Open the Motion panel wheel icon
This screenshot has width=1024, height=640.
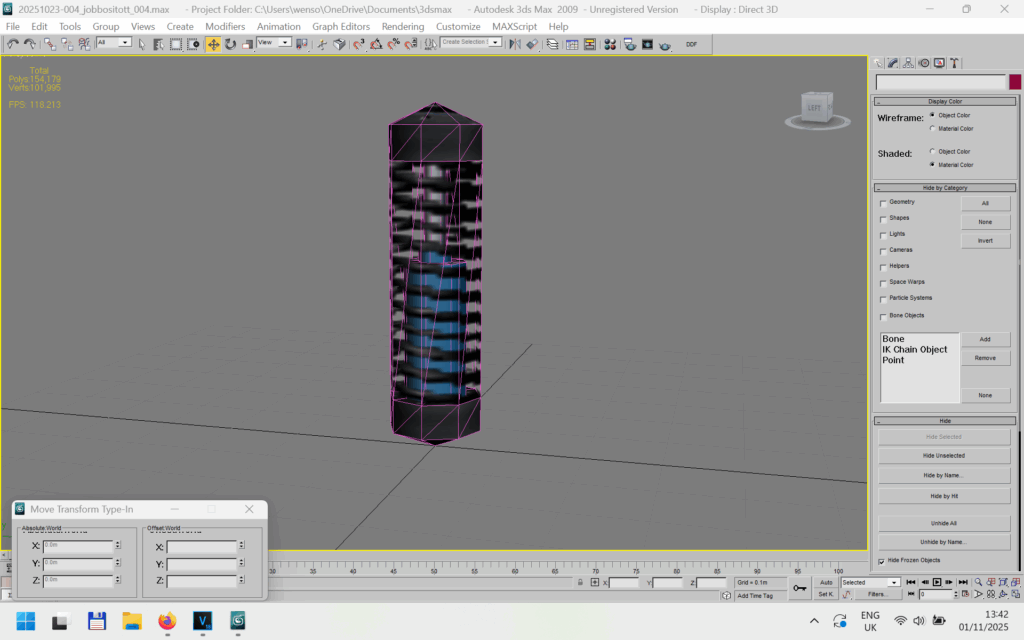(924, 63)
